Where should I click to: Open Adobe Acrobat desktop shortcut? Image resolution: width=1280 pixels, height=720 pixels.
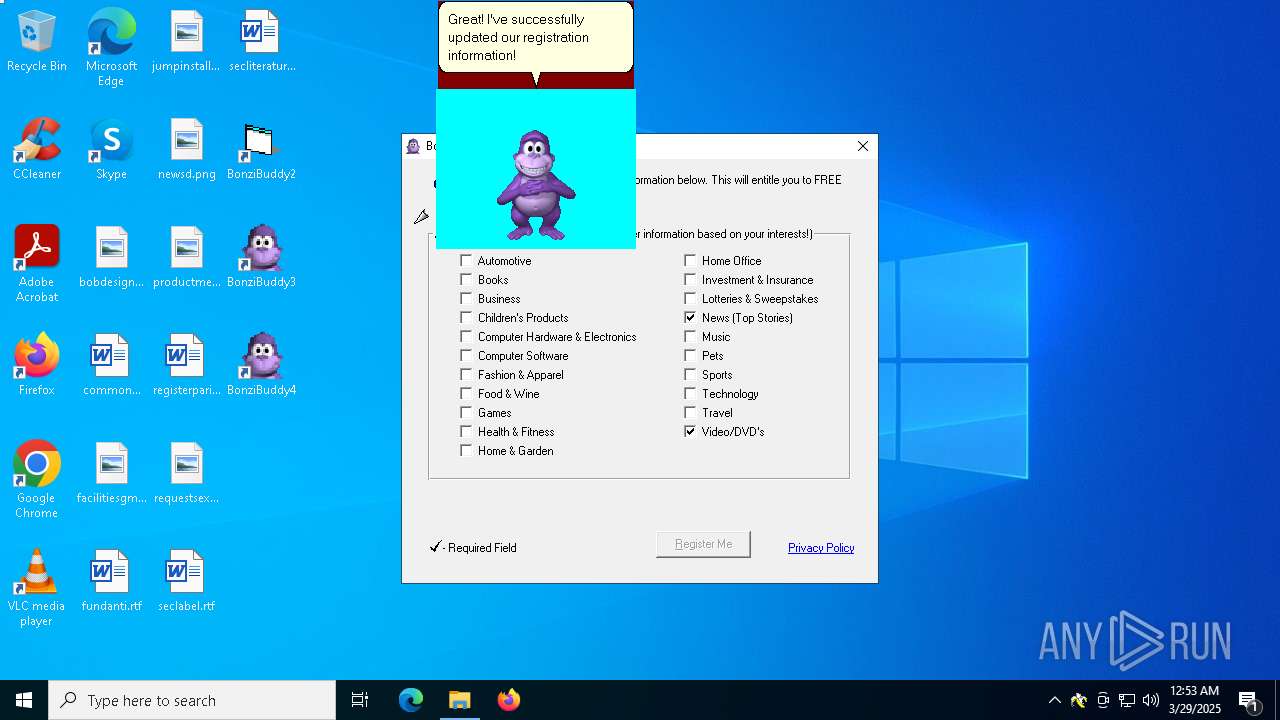coord(37,264)
